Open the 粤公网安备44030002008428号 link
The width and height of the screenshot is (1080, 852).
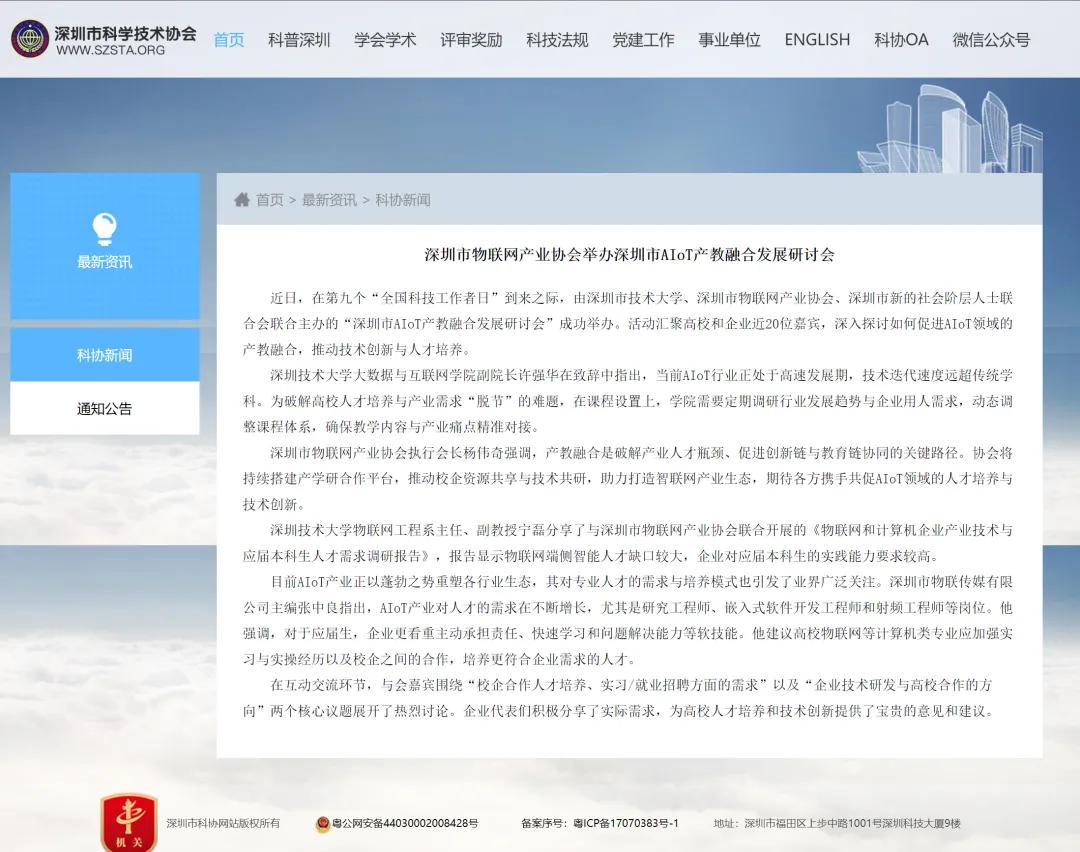click(405, 823)
